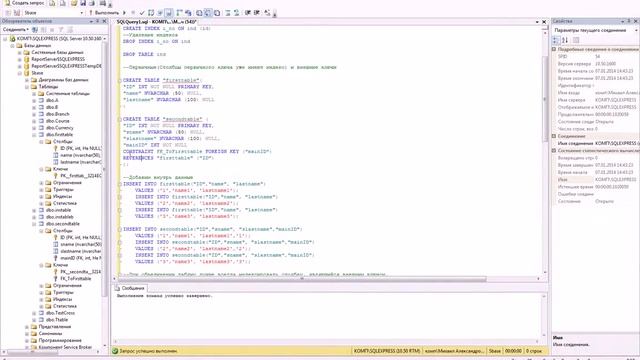
Task: Click CREATE TABLE "firsttable" line in editor
Action: pos(162,80)
